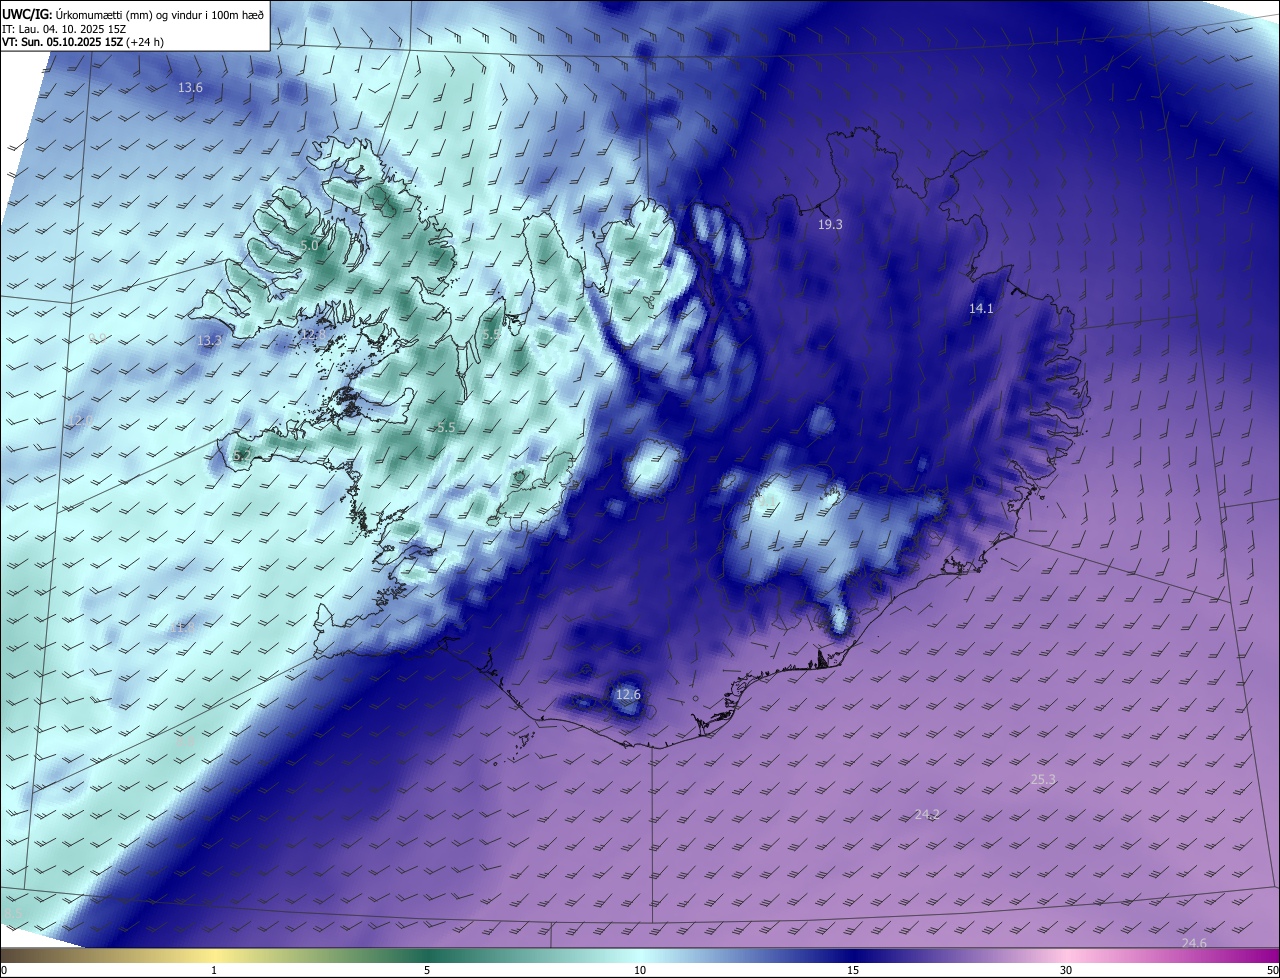Click the title text "Úrkomumætti (mm) og vindur i 100m hæð"

pos(160,14)
